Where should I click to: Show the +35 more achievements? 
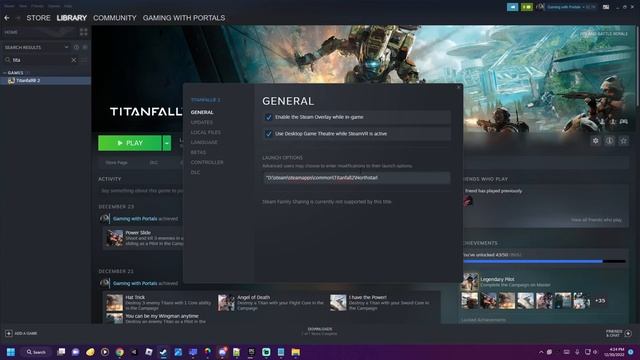click(600, 301)
